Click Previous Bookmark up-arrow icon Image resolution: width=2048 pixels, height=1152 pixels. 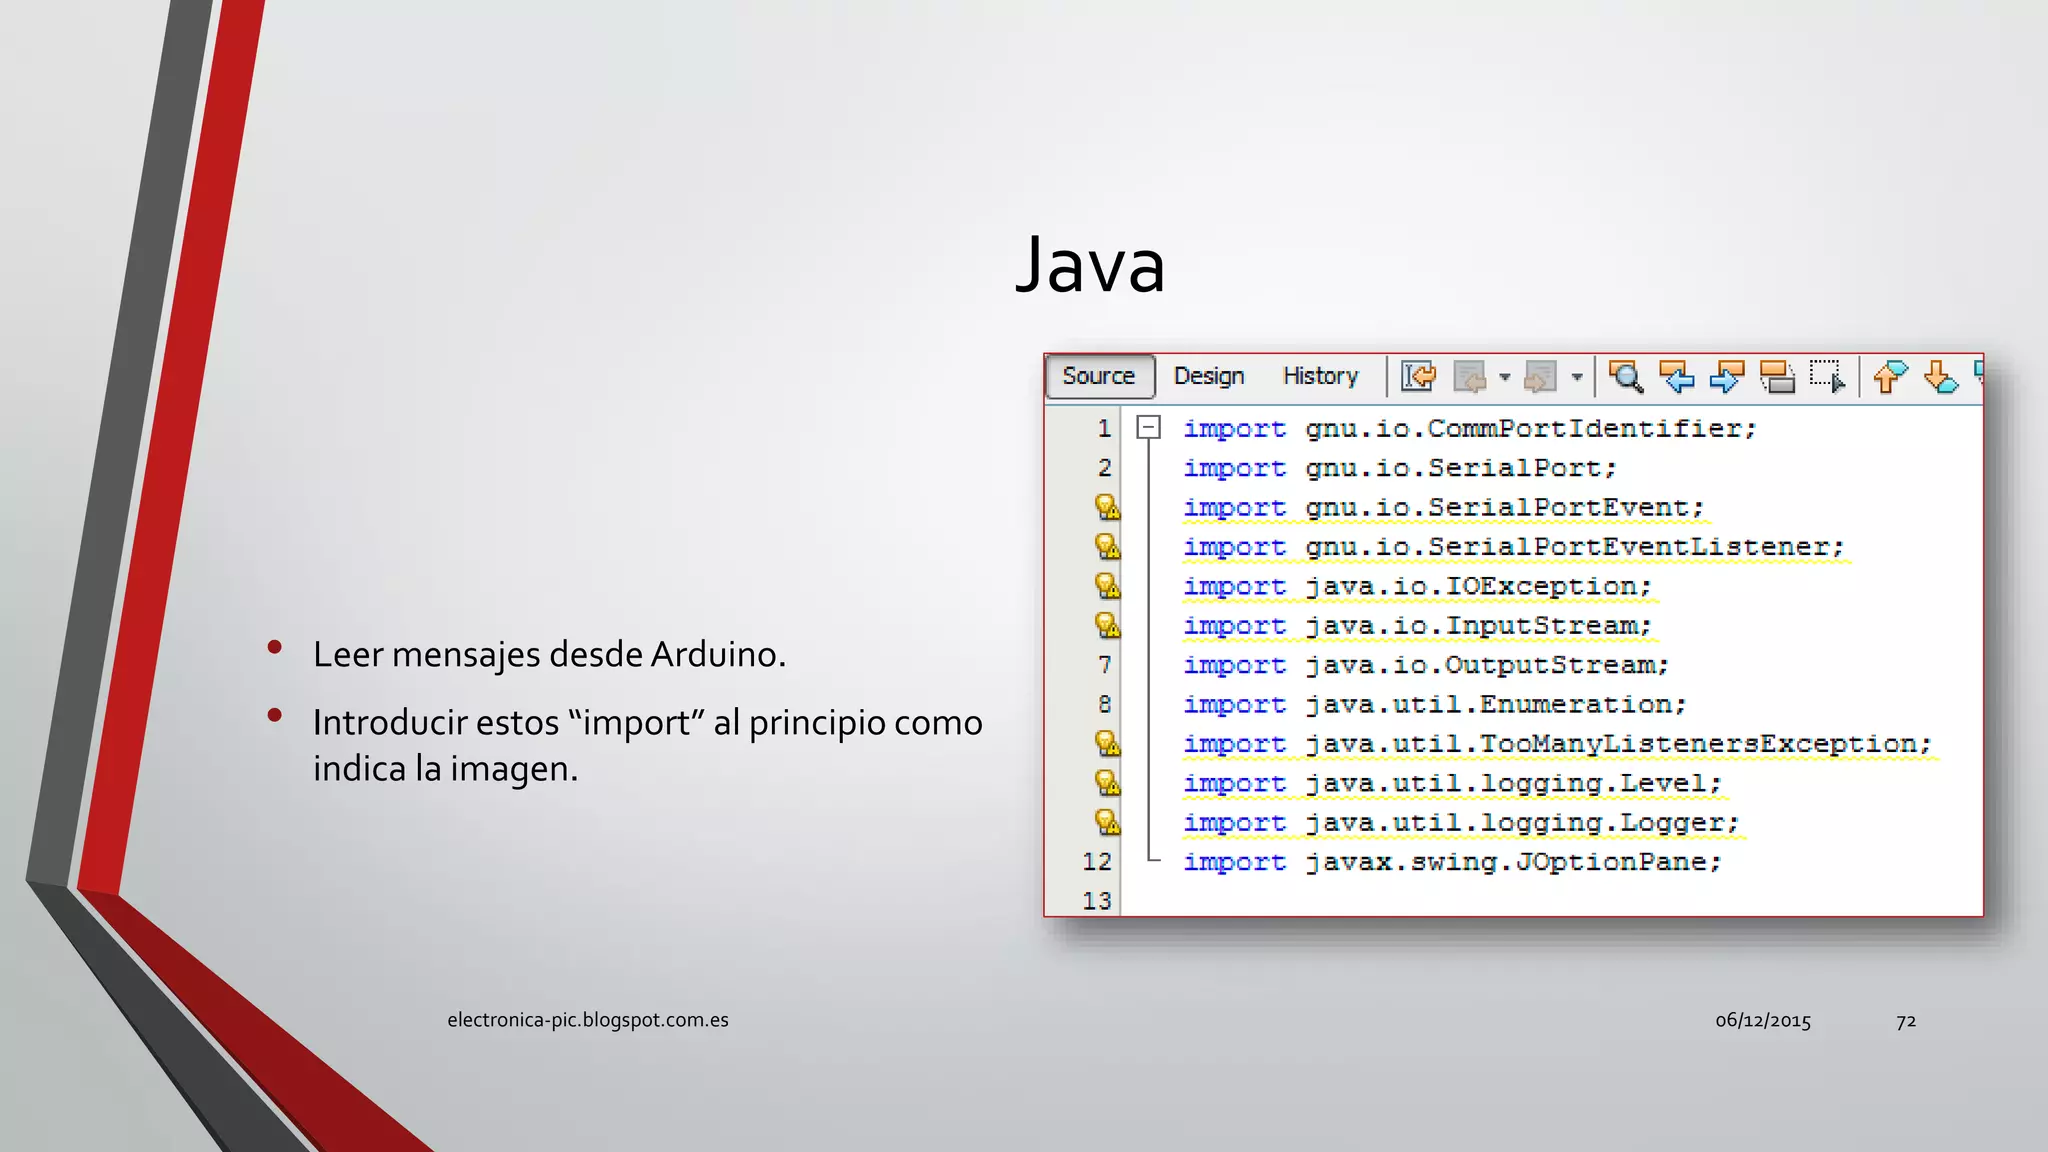pyautogui.click(x=1890, y=376)
